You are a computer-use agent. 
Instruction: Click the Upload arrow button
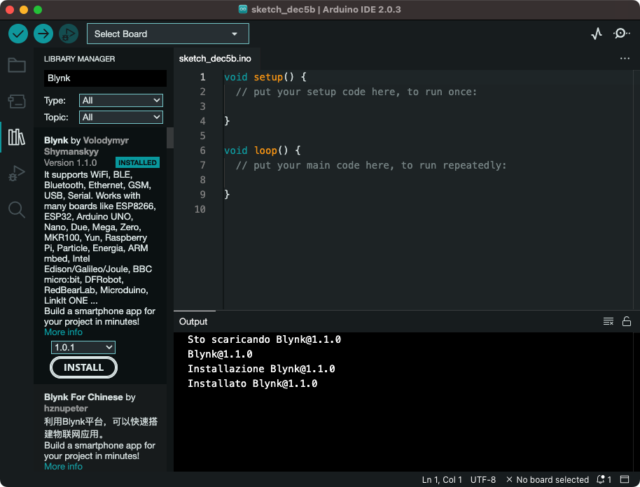(43, 34)
